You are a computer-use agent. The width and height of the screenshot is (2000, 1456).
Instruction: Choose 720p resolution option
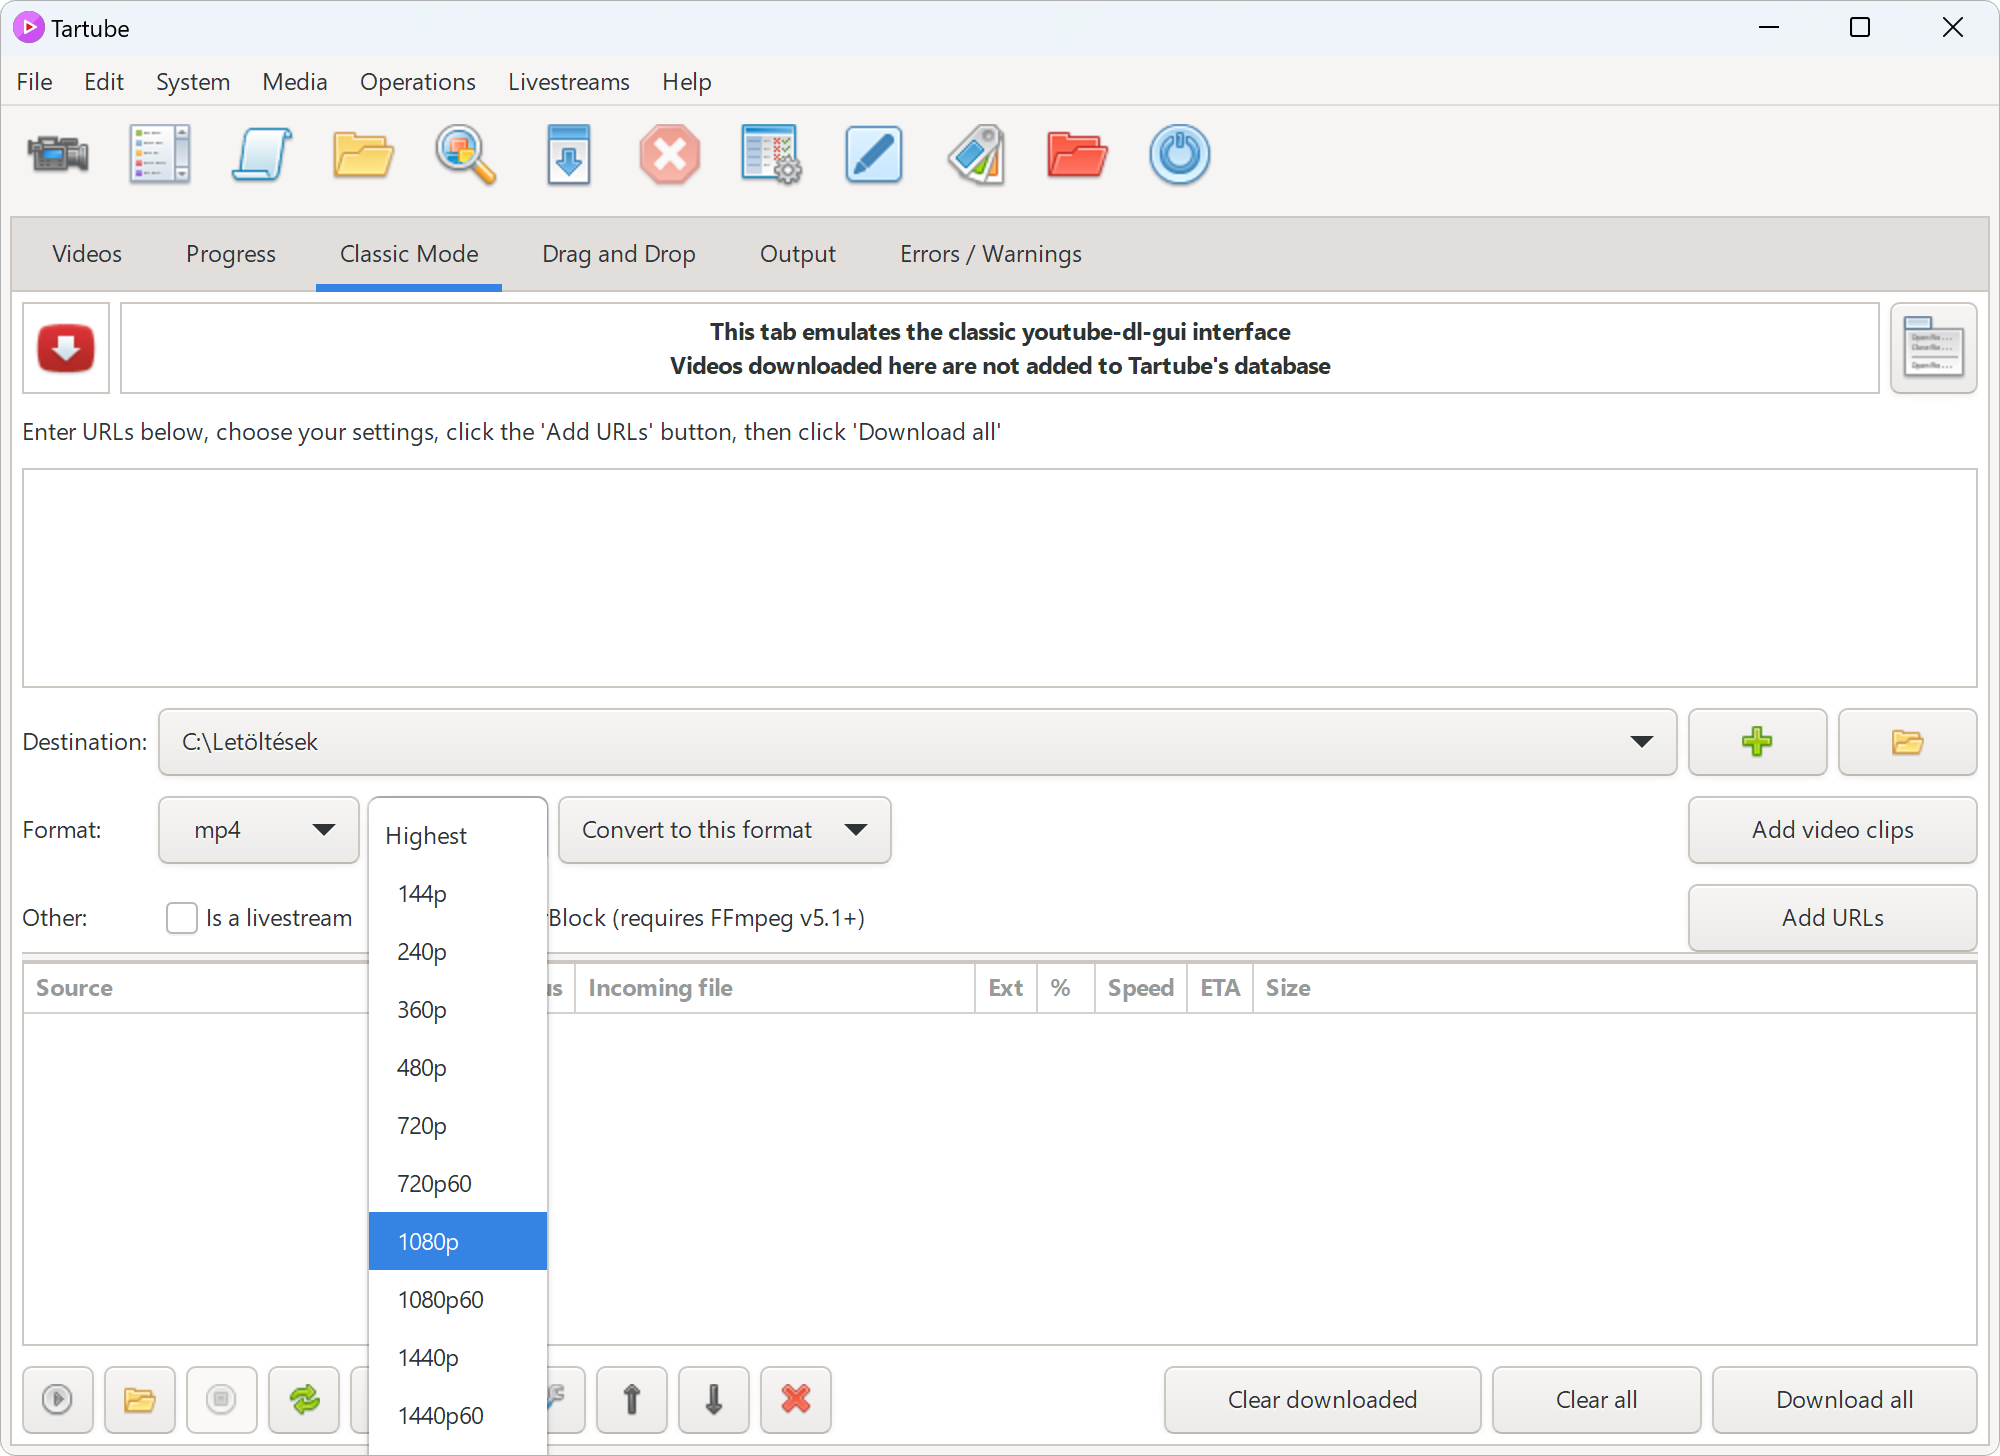(458, 1126)
